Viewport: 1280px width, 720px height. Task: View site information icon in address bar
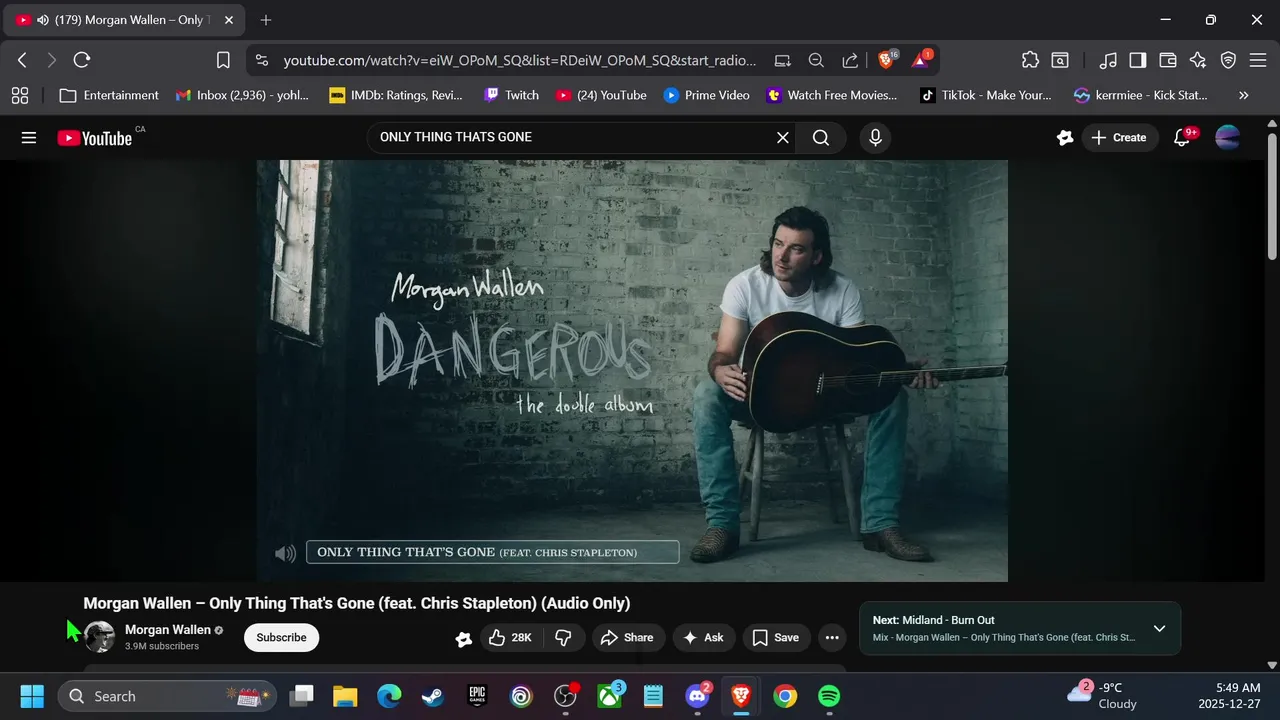(262, 60)
